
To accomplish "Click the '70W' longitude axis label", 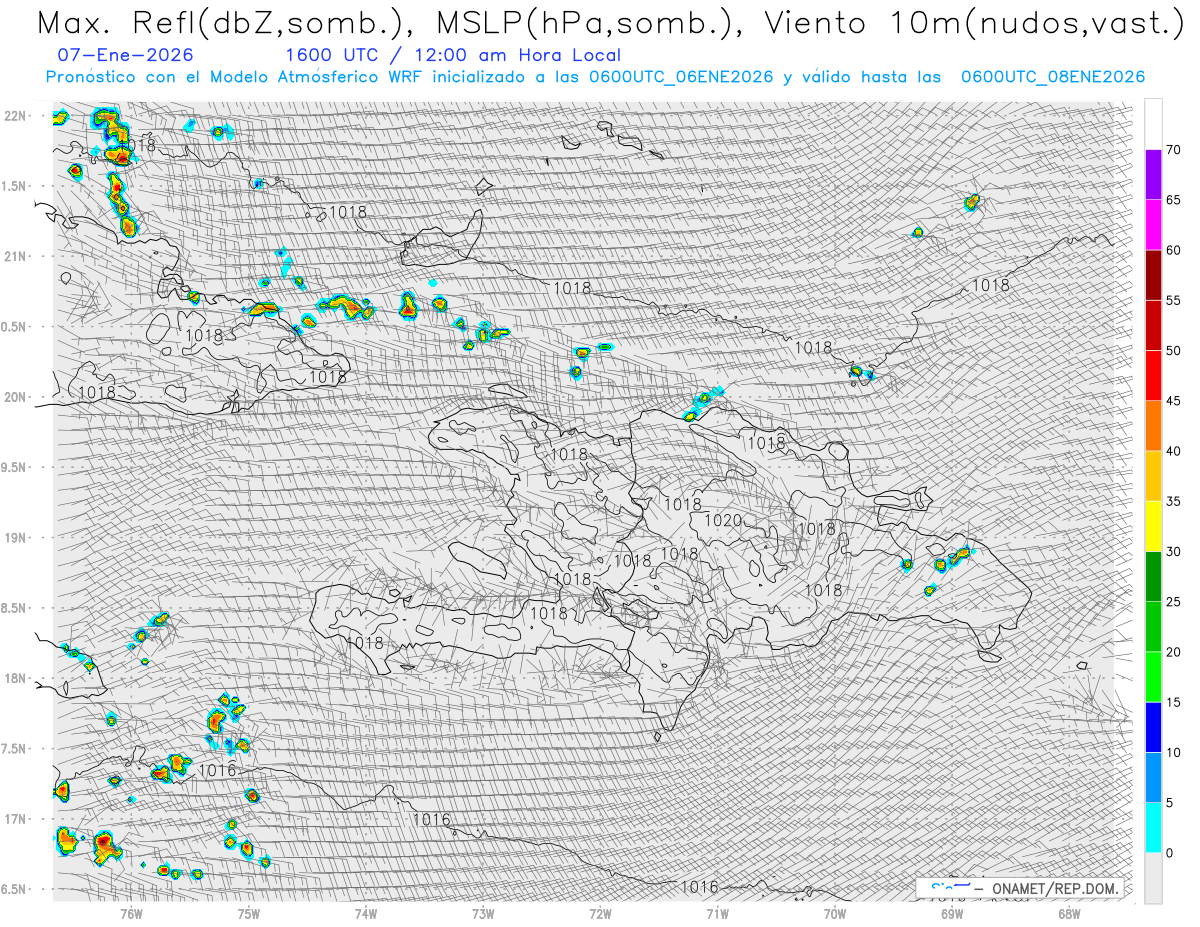I will click(835, 913).
